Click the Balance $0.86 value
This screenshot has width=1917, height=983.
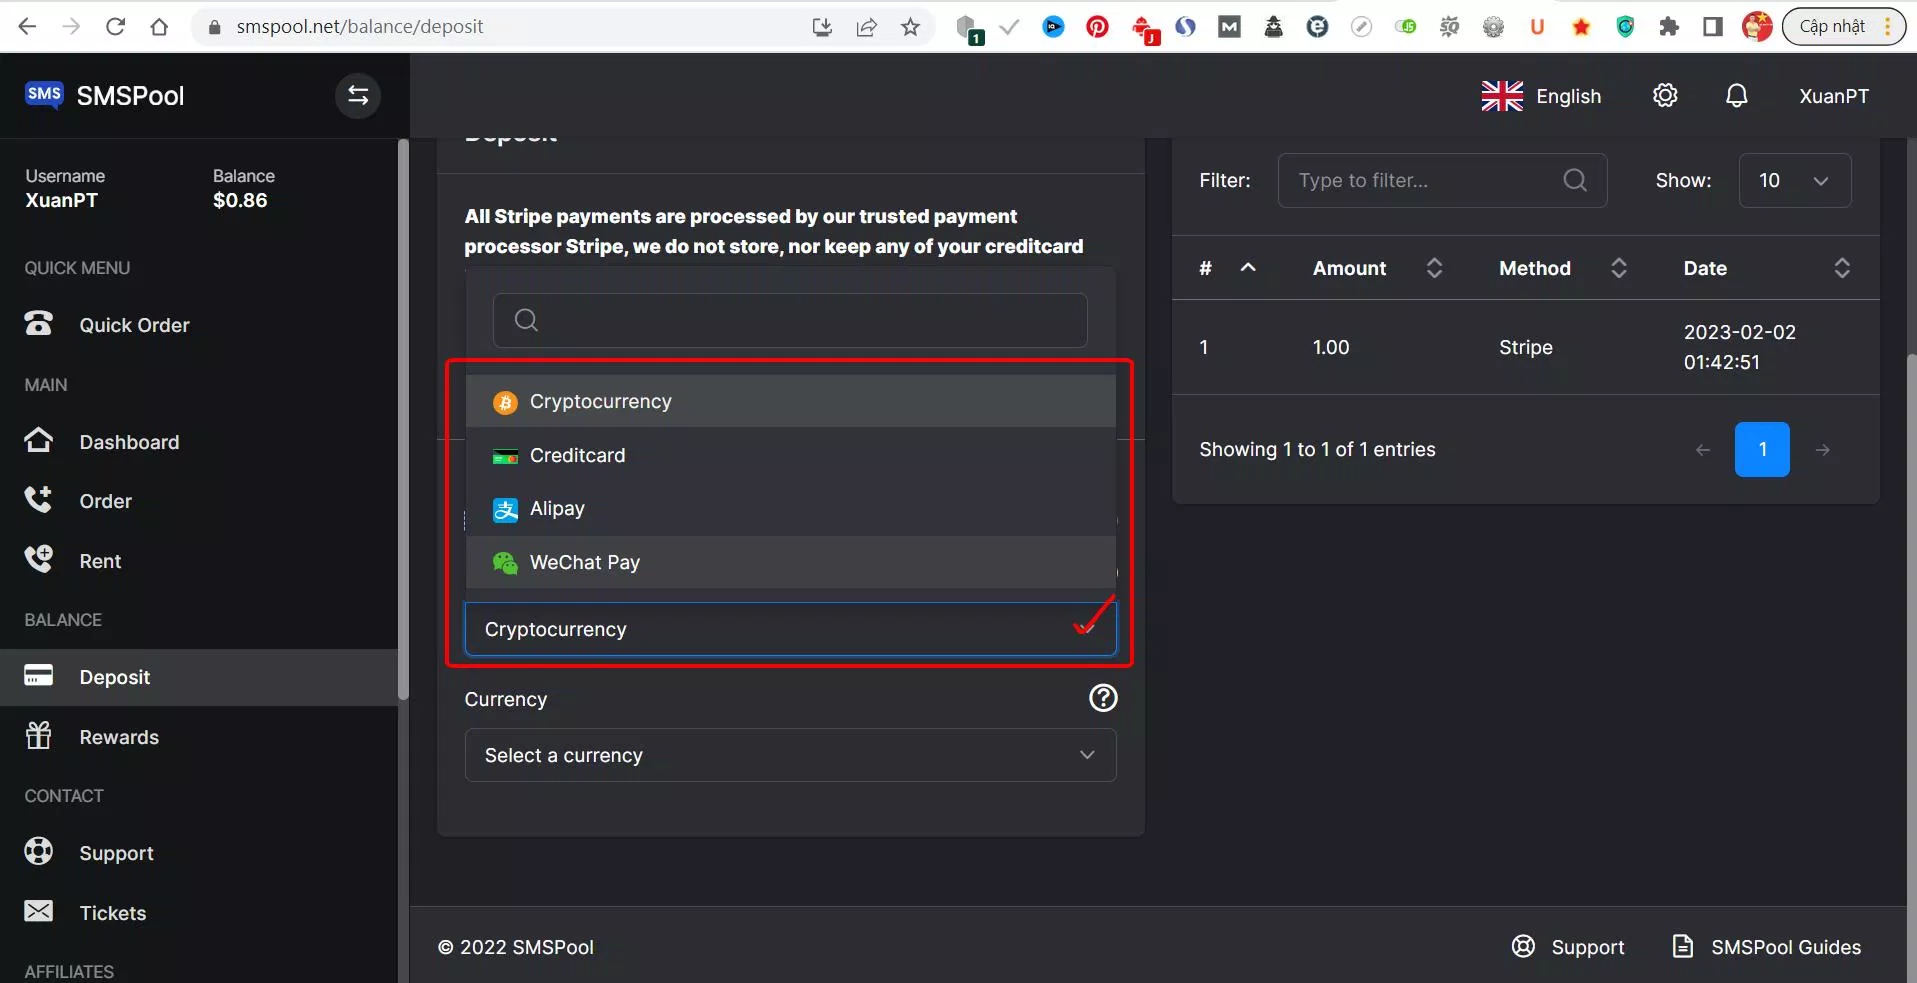tap(240, 200)
